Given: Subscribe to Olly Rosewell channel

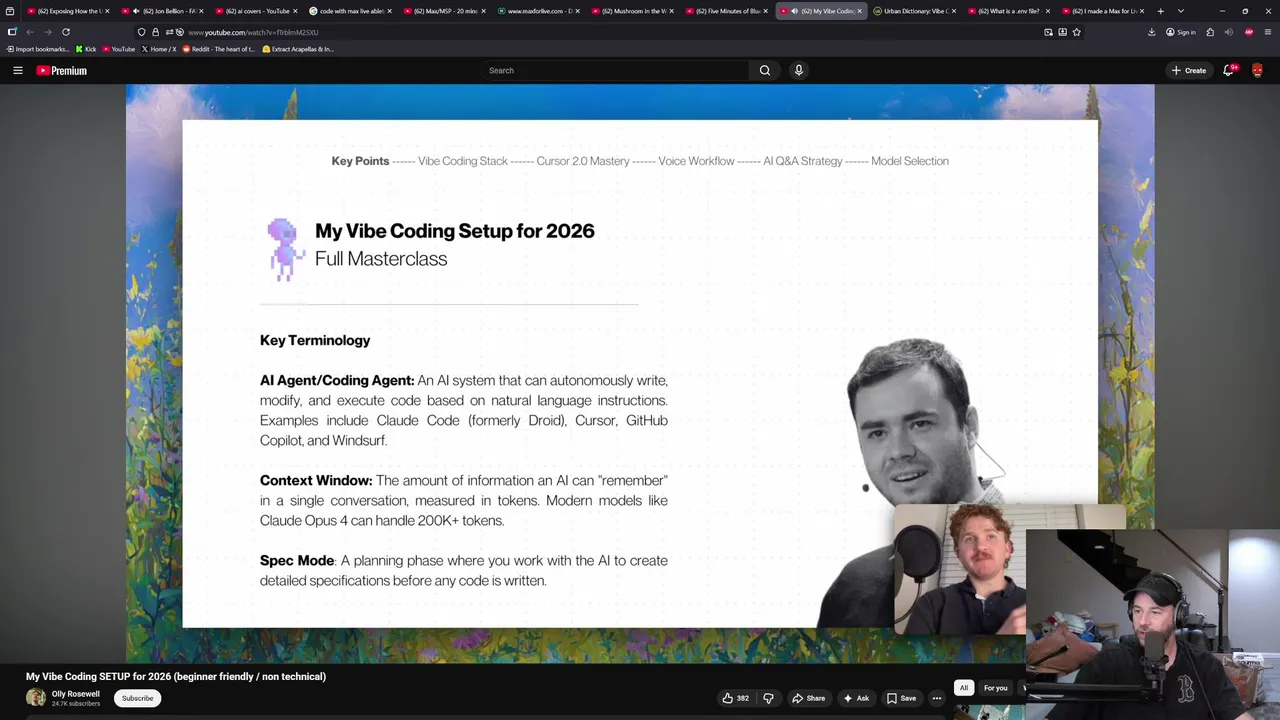Looking at the screenshot, I should coord(138,698).
